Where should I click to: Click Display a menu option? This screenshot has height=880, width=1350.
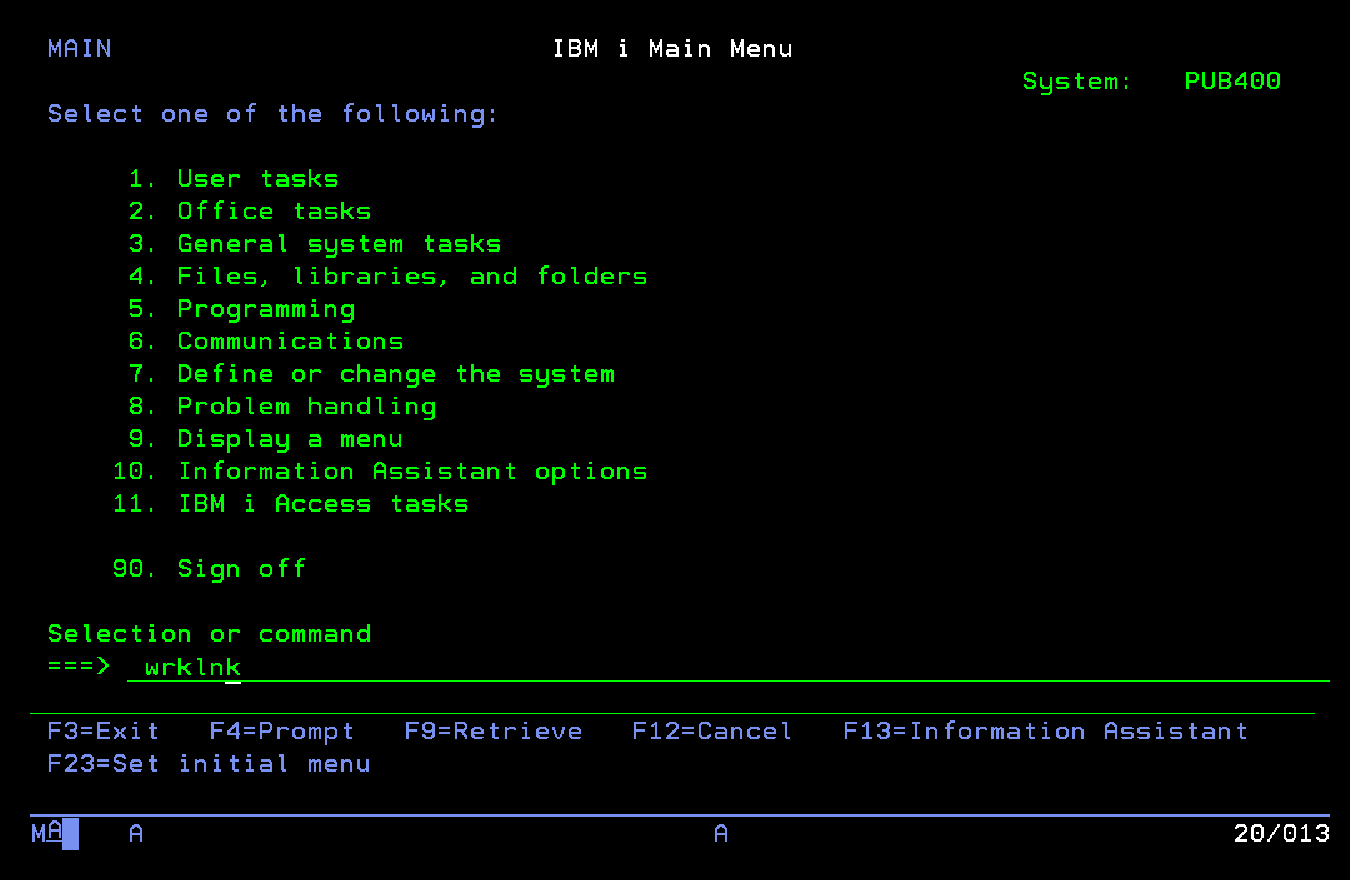pyautogui.click(x=289, y=439)
